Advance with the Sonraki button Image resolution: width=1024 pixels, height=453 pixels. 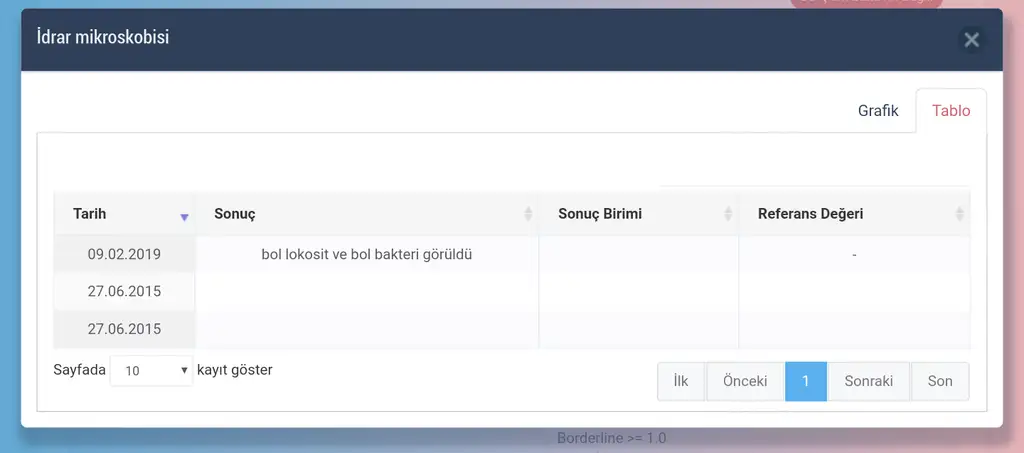click(x=868, y=381)
